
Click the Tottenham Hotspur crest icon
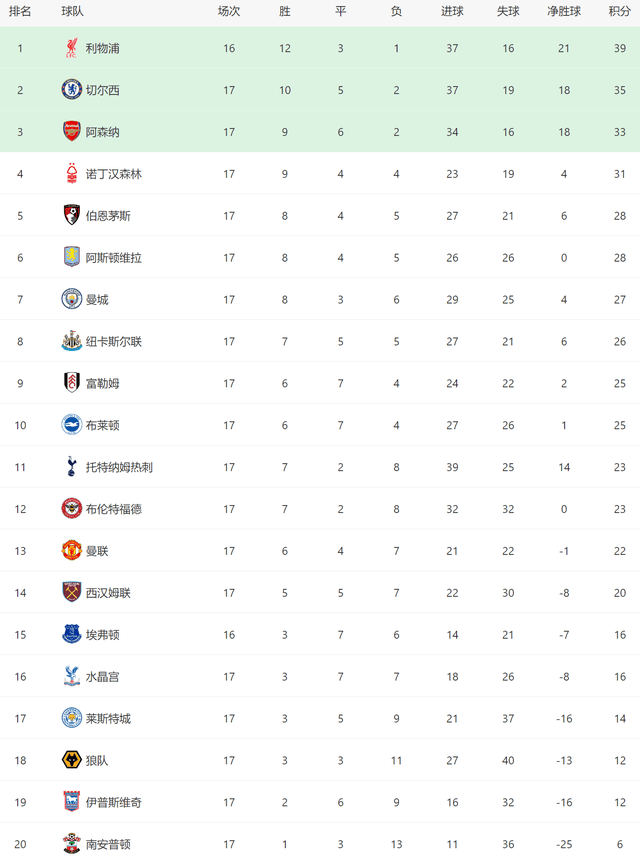tap(71, 467)
